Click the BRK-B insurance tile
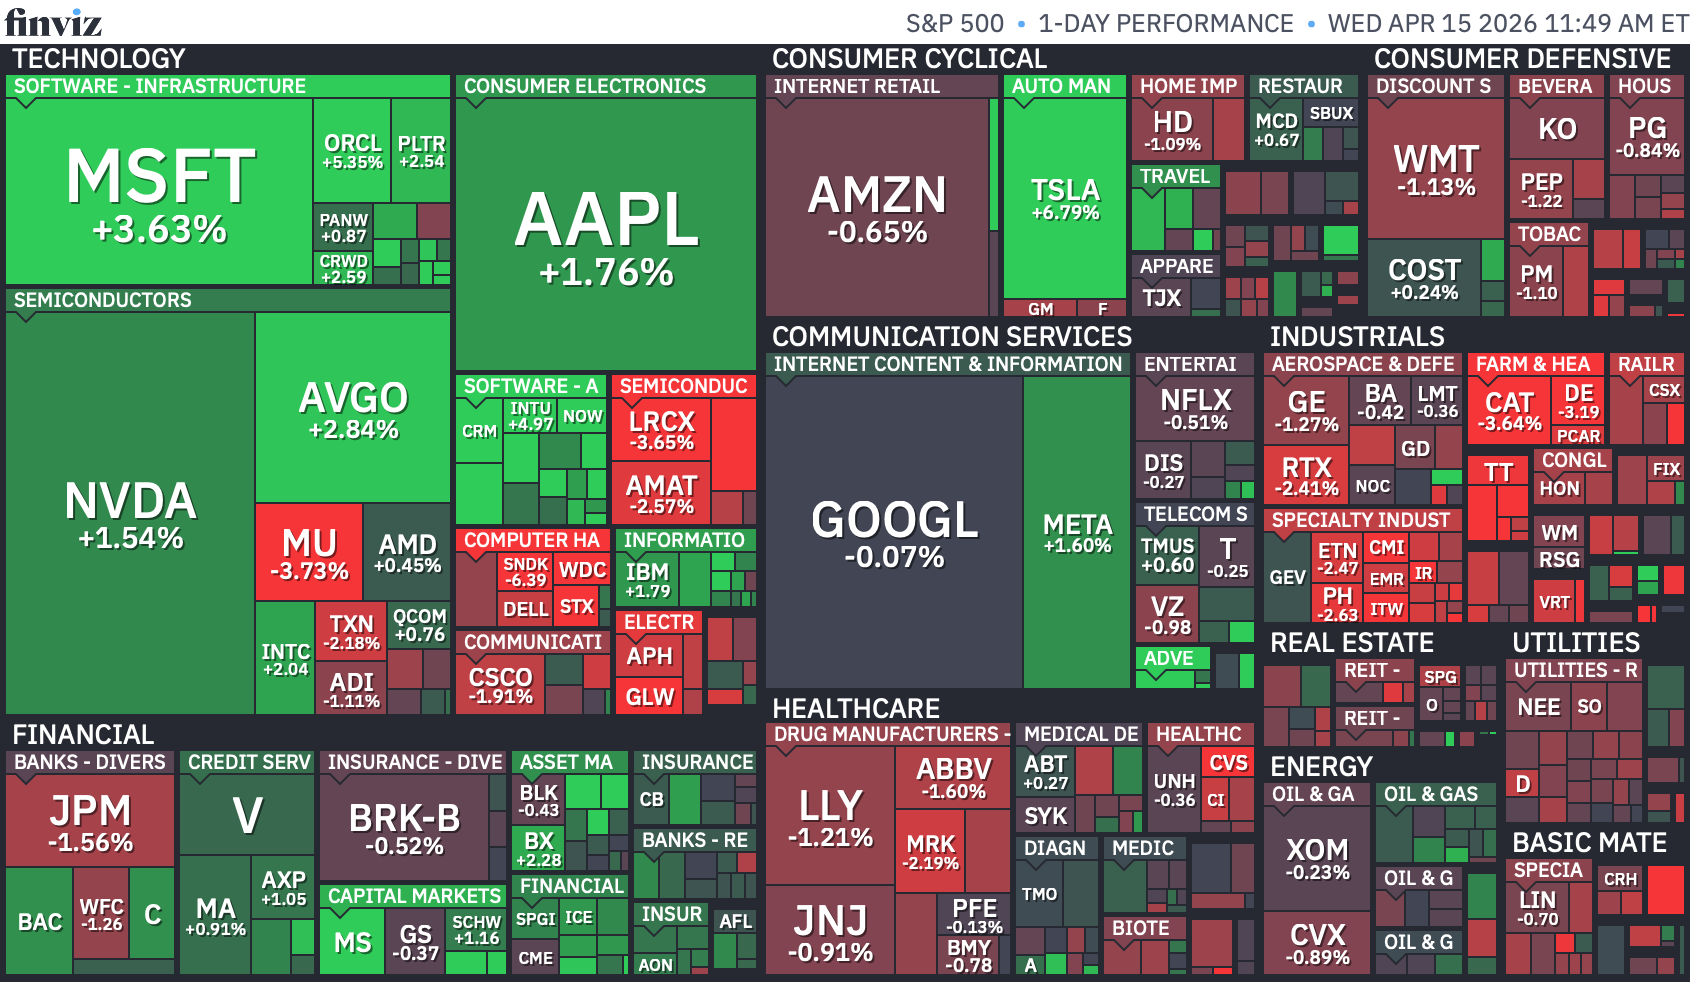 click(x=404, y=828)
